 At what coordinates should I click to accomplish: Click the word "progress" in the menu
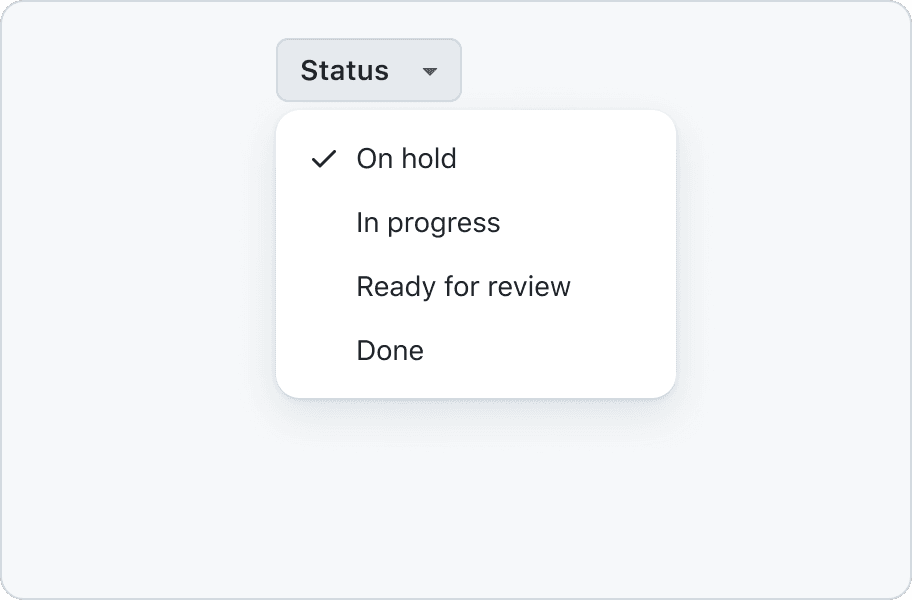point(443,223)
